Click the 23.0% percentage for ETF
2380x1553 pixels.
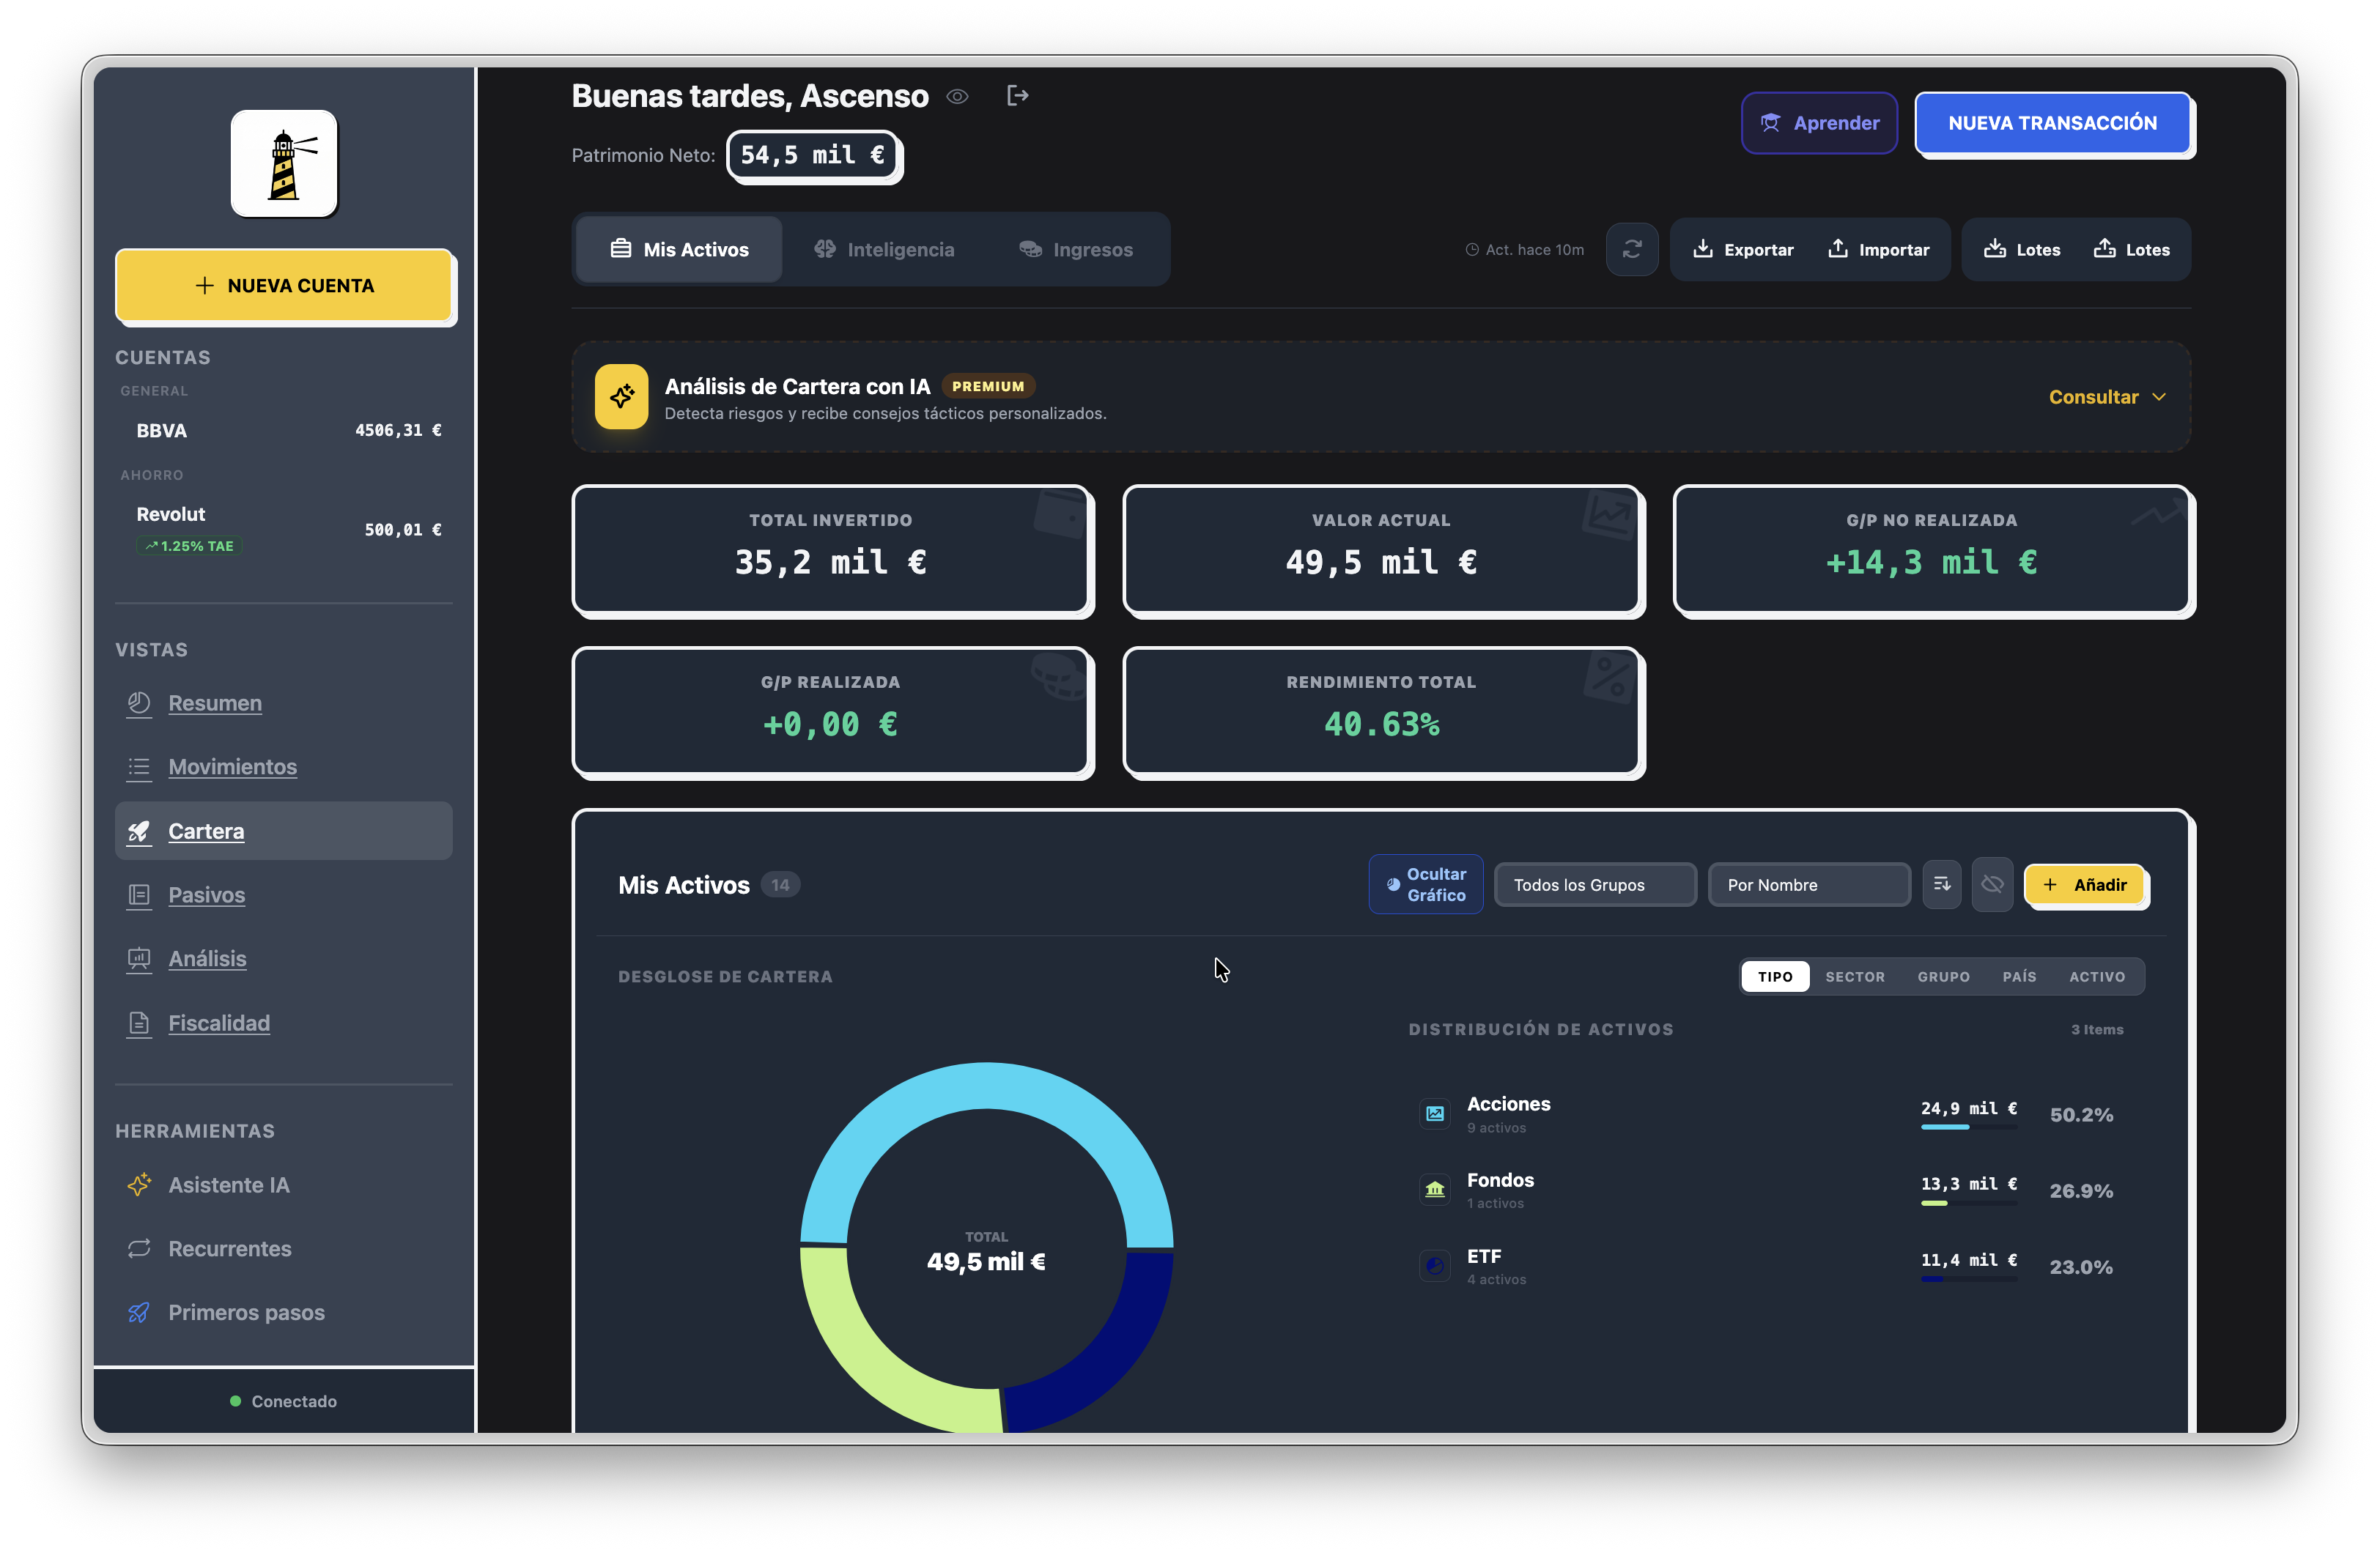click(x=2081, y=1267)
